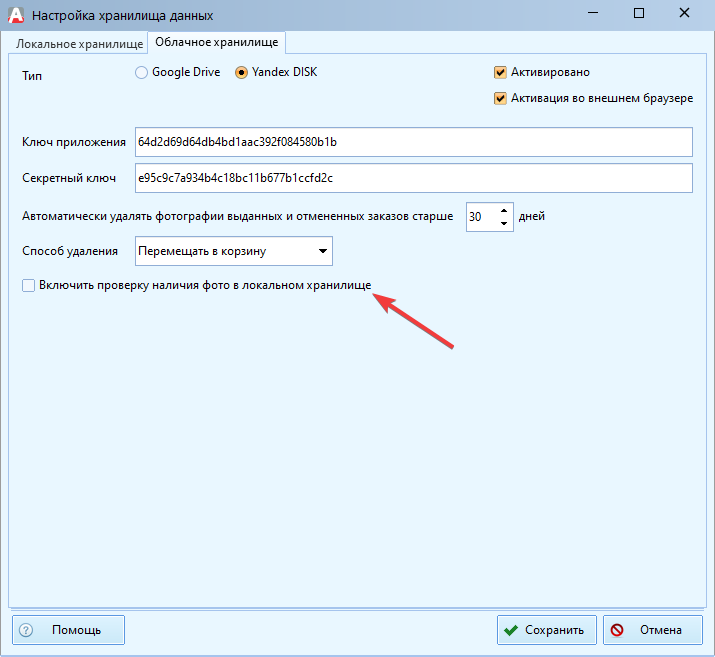Click the green checkmark on Сохранить
The image size is (715, 657).
click(512, 630)
